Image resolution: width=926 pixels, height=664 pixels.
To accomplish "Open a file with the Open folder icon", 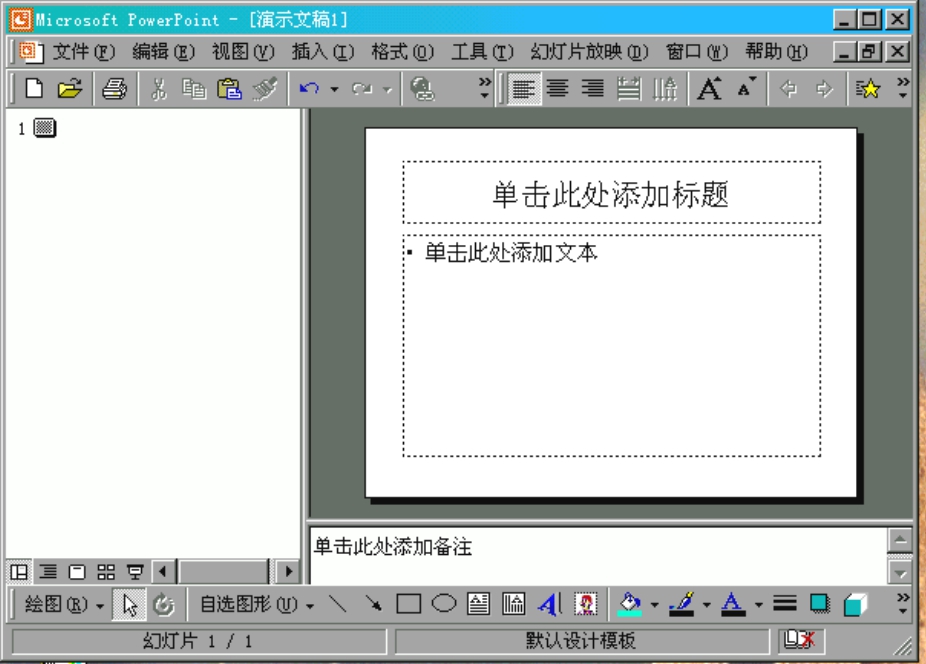I will point(70,89).
